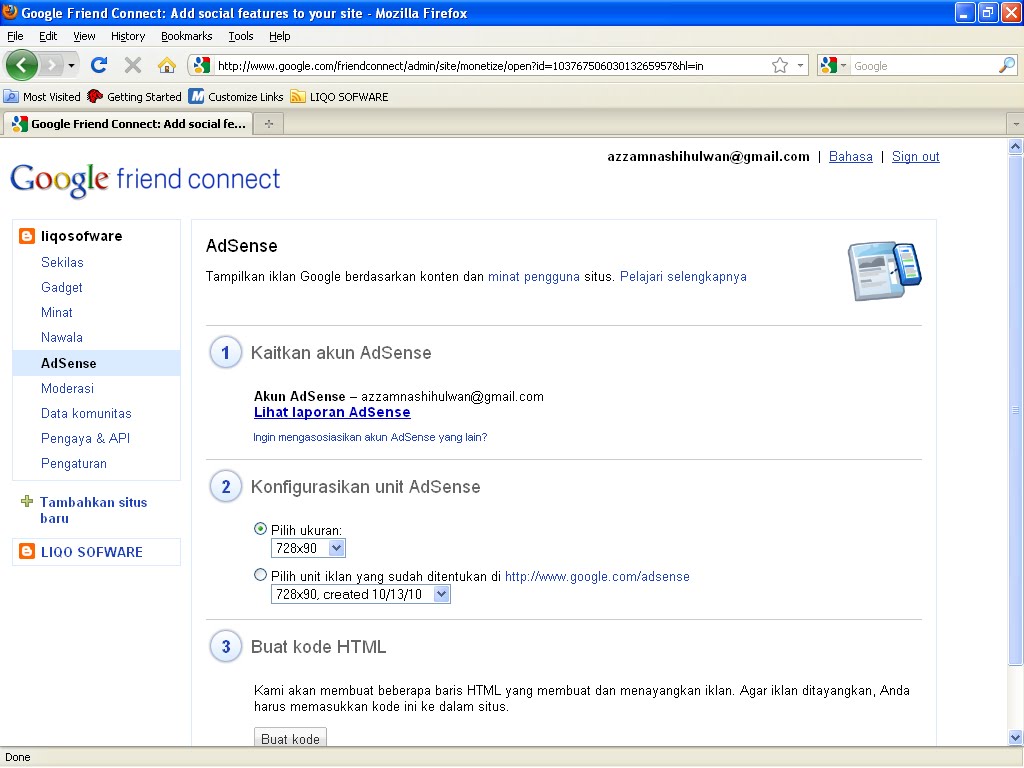Select the Pilih unit iklan radio button

(x=261, y=575)
